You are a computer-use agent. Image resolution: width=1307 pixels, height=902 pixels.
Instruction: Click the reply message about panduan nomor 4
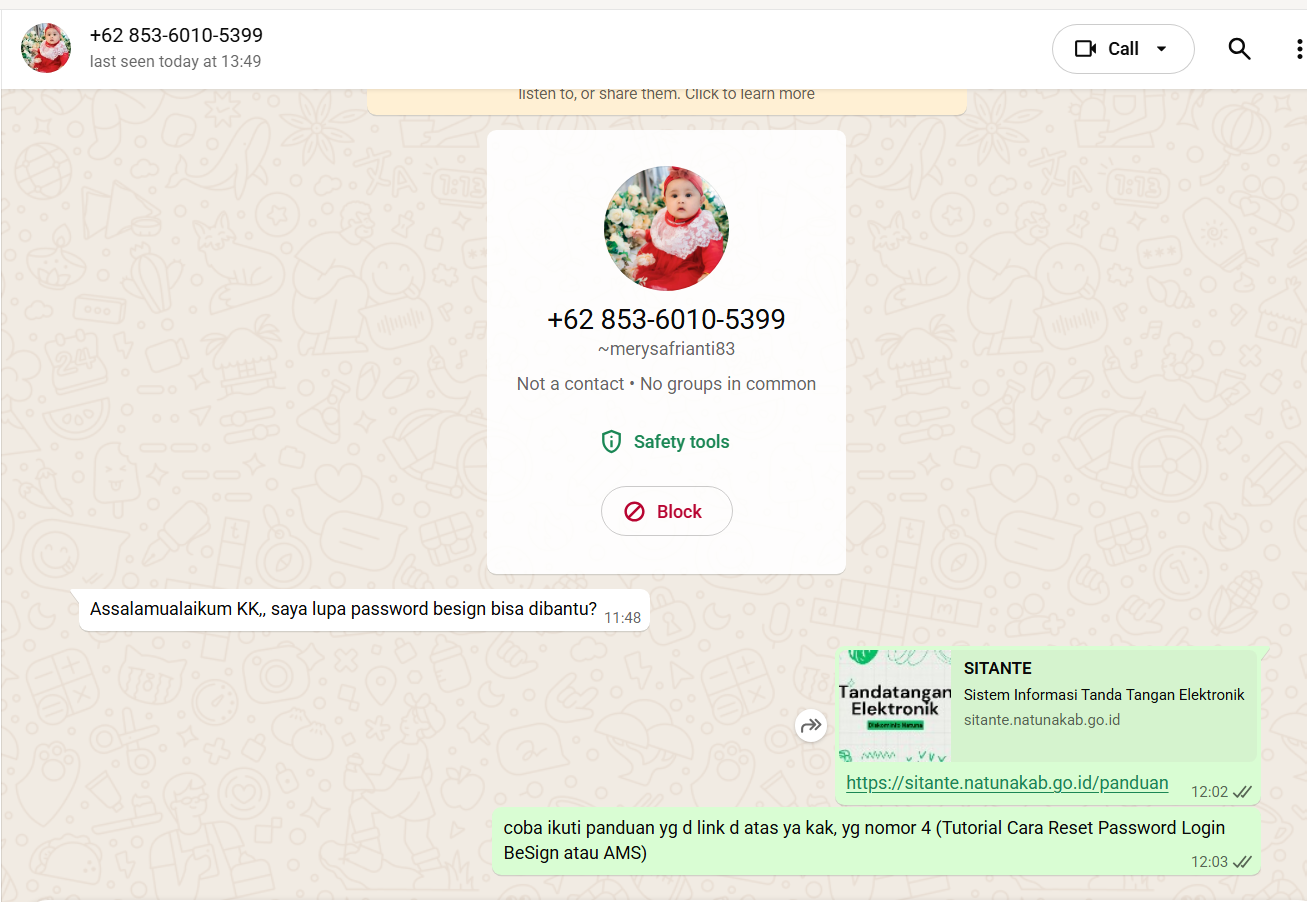pos(876,841)
